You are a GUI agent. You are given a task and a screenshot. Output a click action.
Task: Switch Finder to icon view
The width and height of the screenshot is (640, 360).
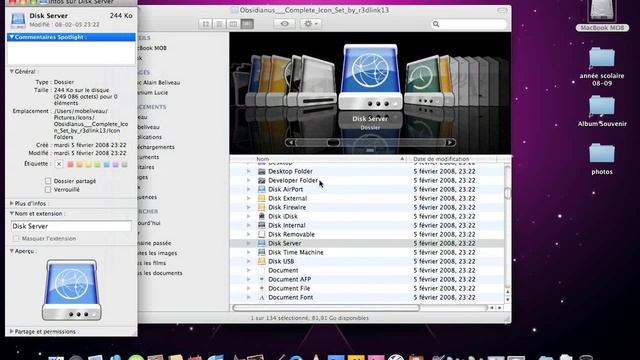coord(206,24)
